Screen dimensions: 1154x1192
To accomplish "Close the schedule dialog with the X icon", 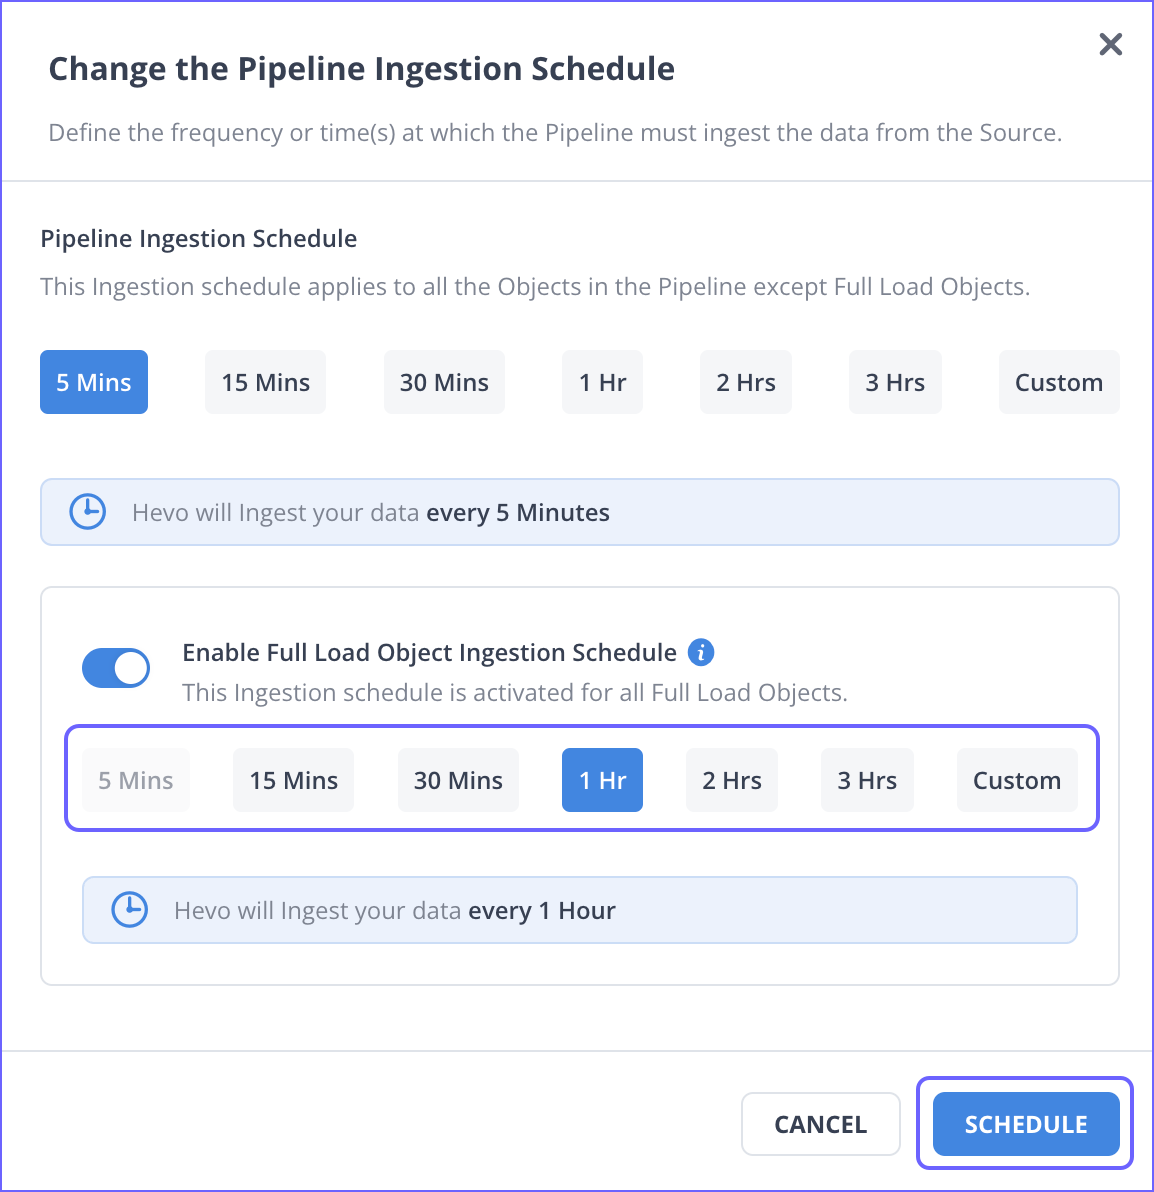I will coord(1110,44).
